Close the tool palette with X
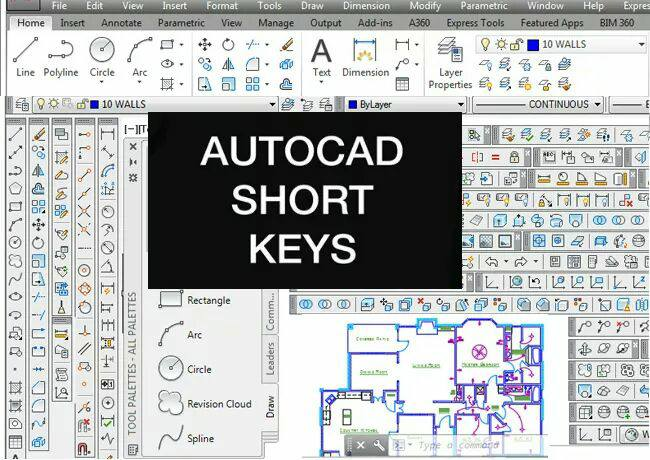 (133, 146)
